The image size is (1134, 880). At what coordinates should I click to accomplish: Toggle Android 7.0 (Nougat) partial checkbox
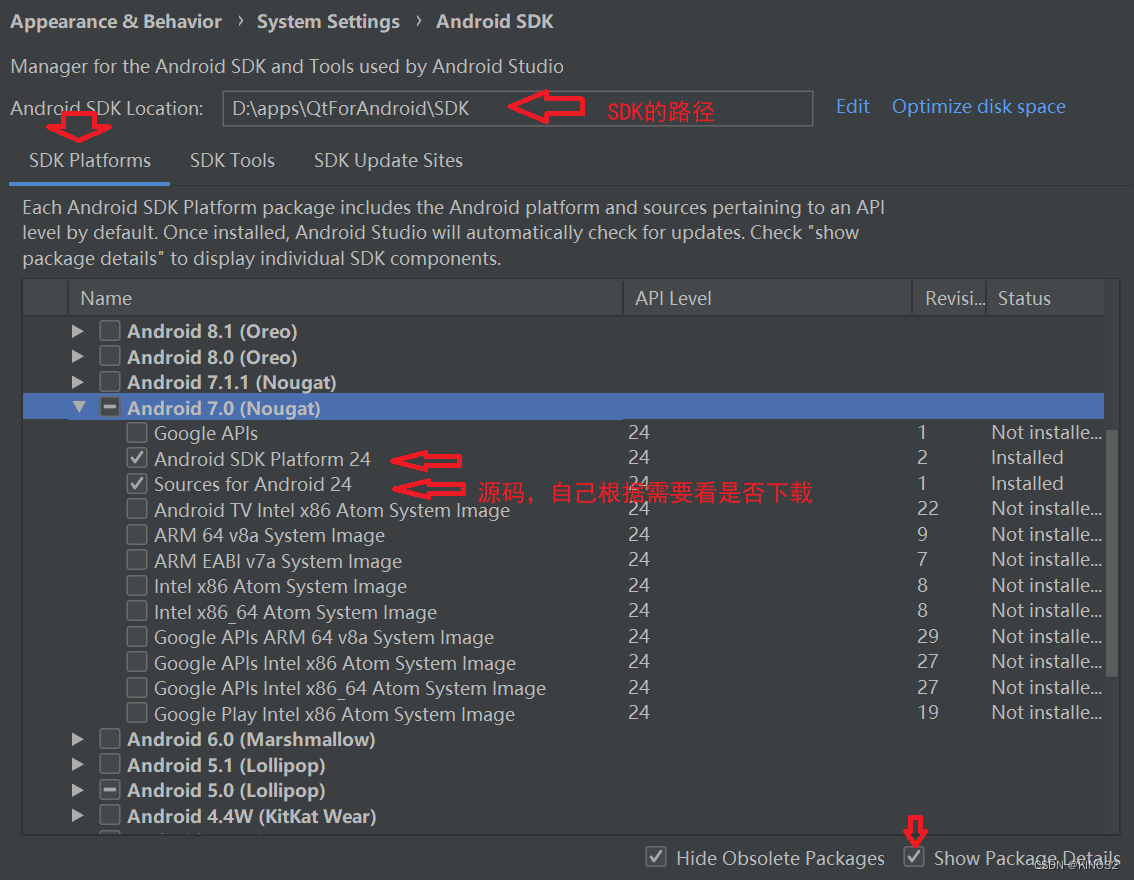tap(110, 407)
